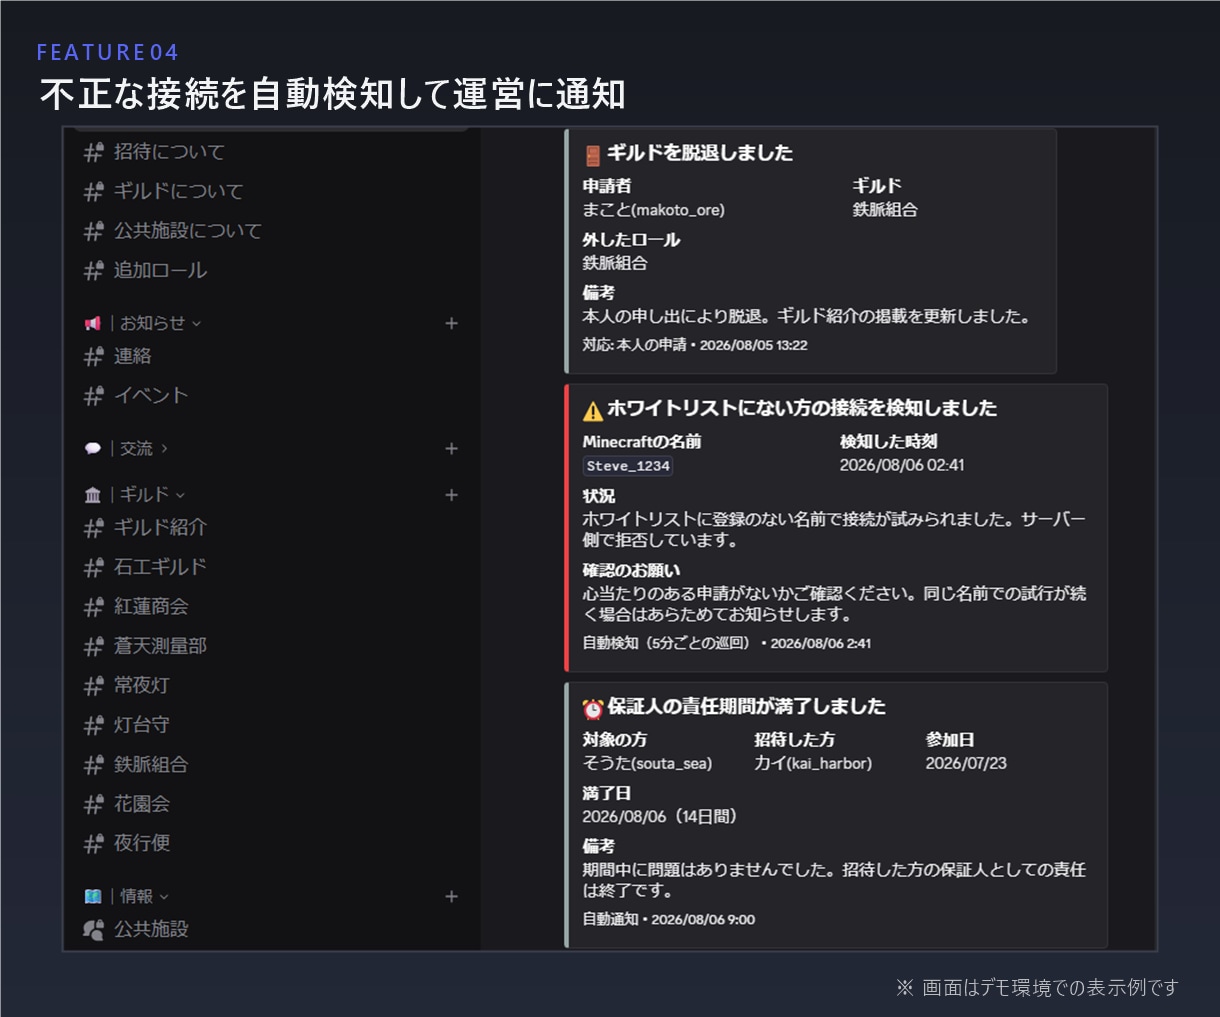Click join date 2026/07/23

point(966,764)
